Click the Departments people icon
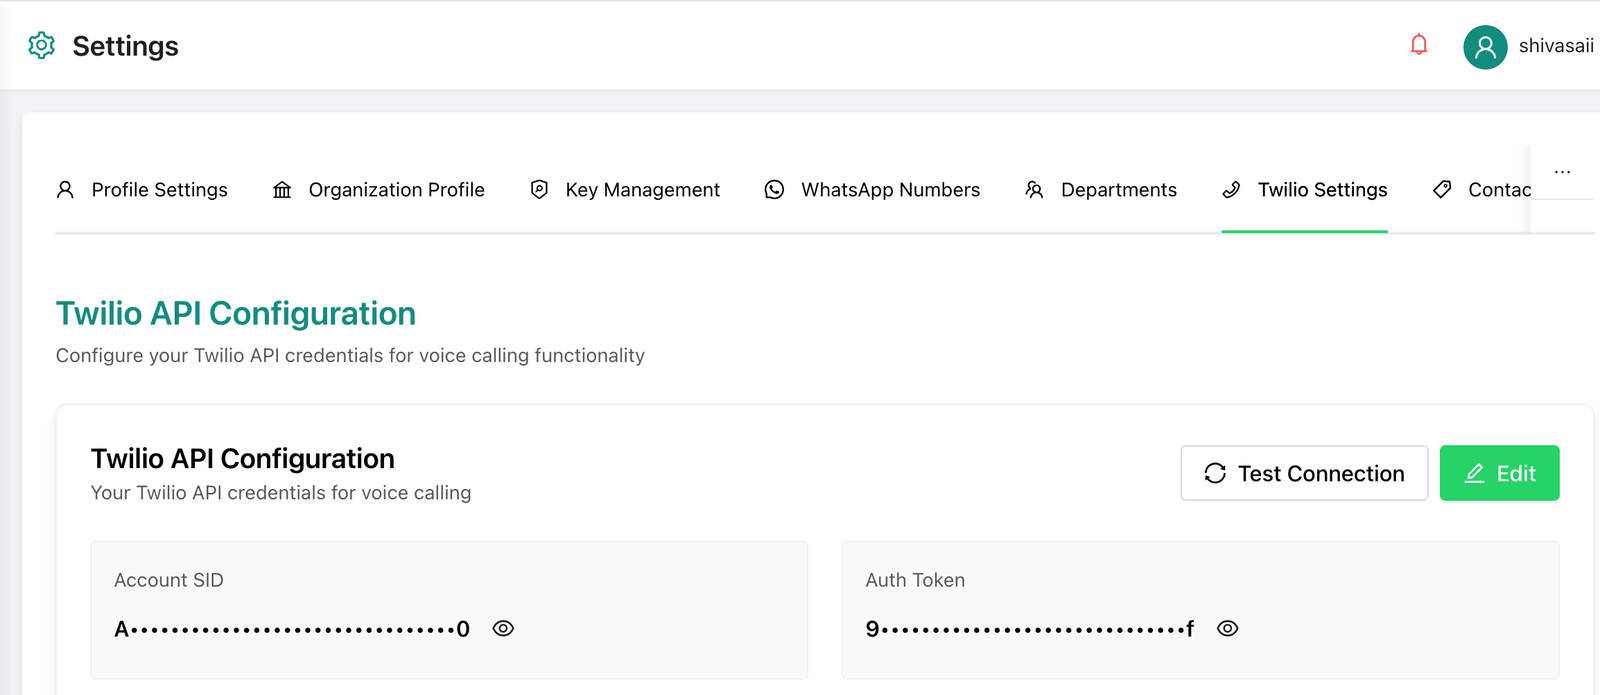Image resolution: width=1600 pixels, height=695 pixels. (x=1034, y=190)
